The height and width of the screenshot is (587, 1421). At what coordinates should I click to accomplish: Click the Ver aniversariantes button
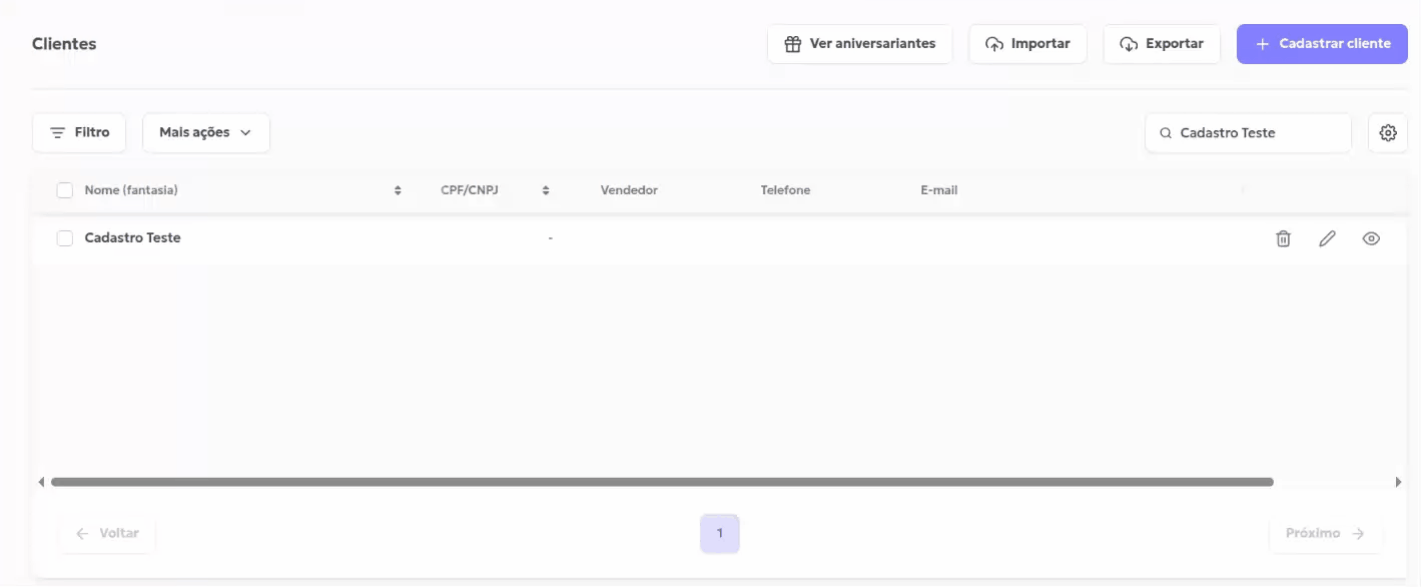click(x=860, y=44)
